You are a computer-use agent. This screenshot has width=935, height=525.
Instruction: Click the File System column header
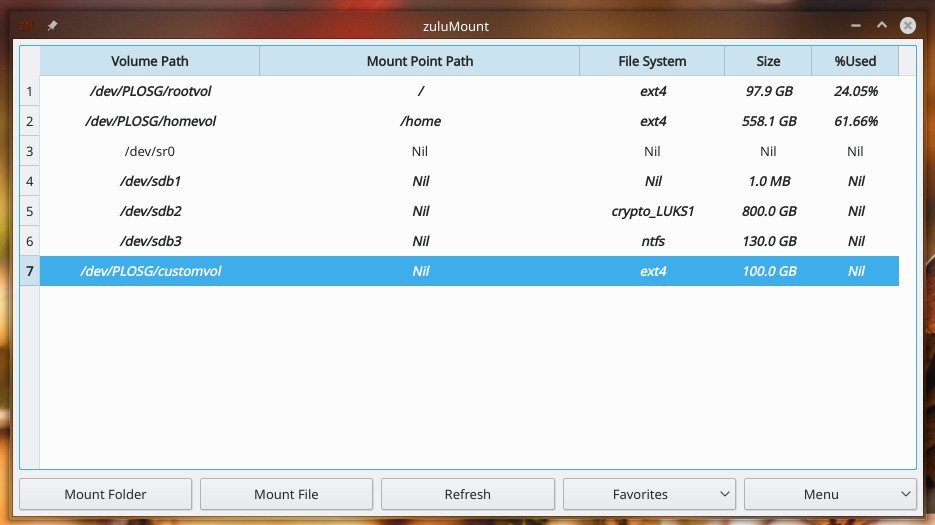point(652,61)
